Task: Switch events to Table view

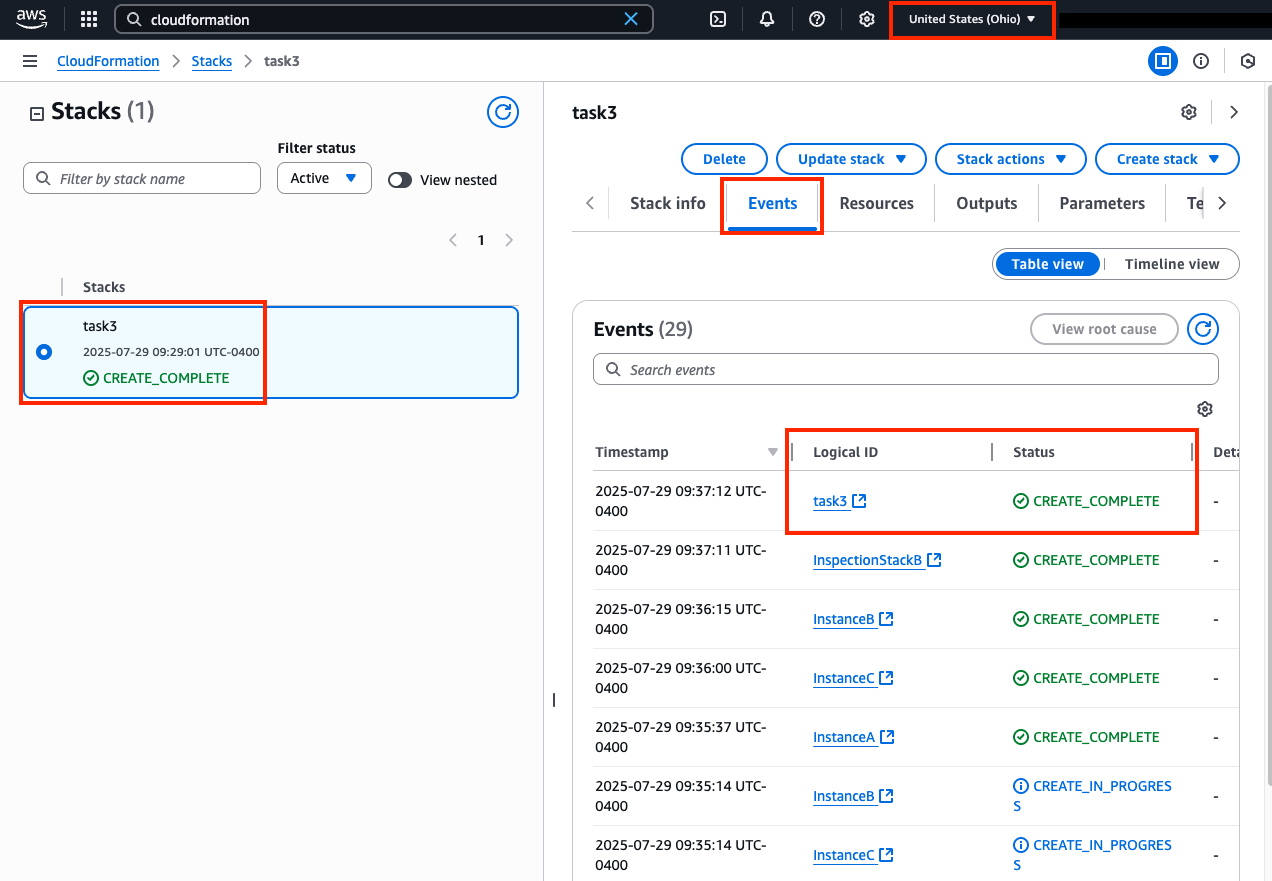Action: 1047,264
